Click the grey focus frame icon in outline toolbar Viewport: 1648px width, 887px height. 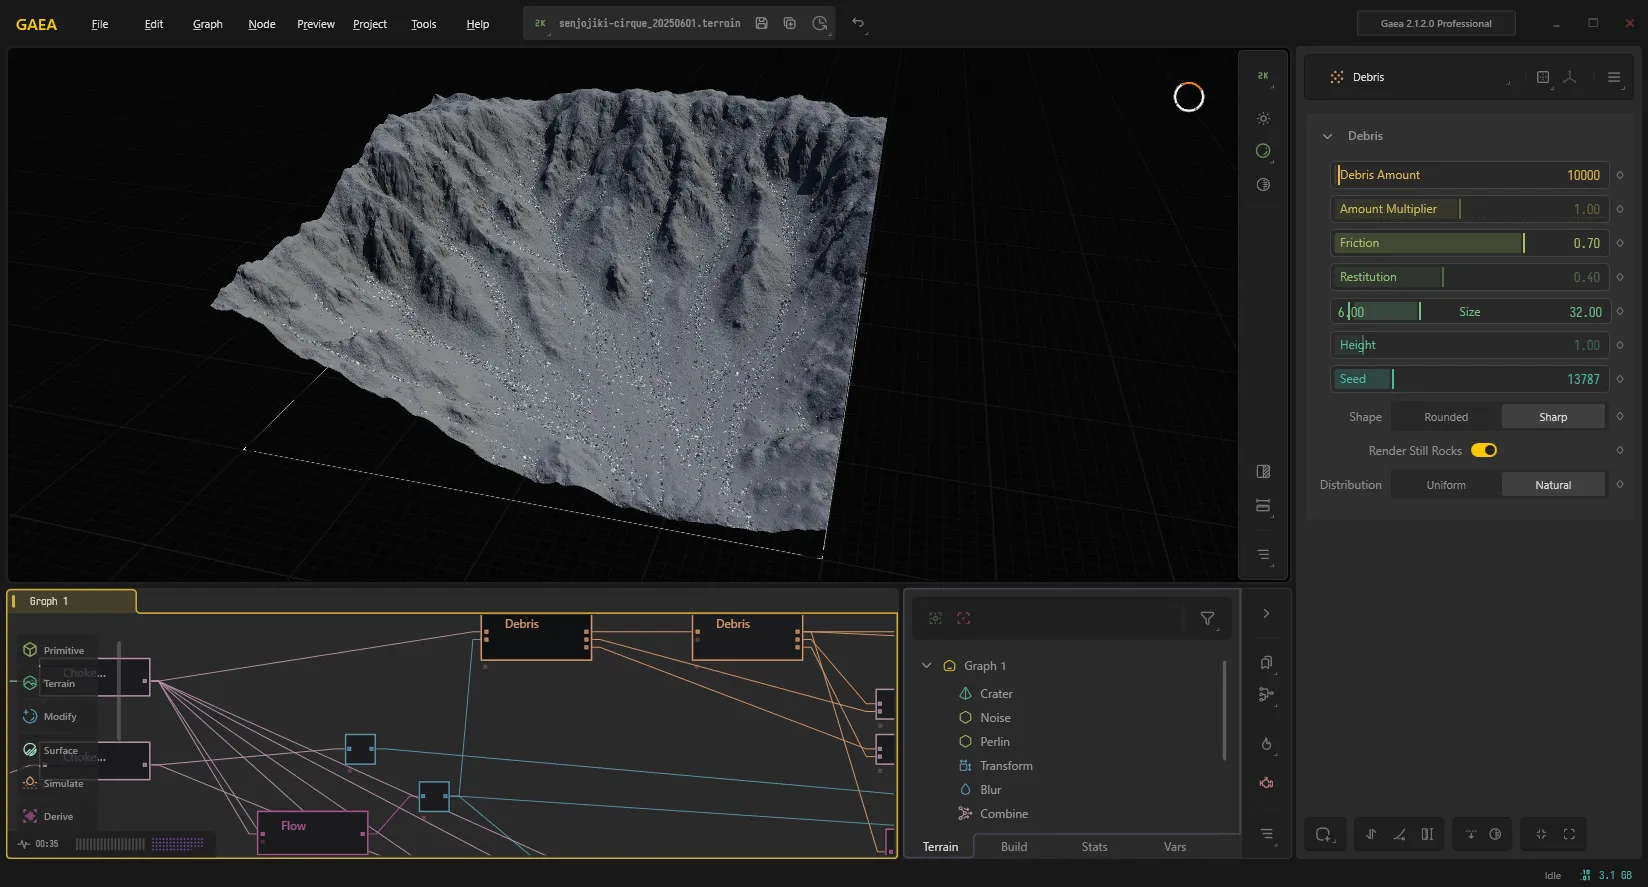point(935,619)
